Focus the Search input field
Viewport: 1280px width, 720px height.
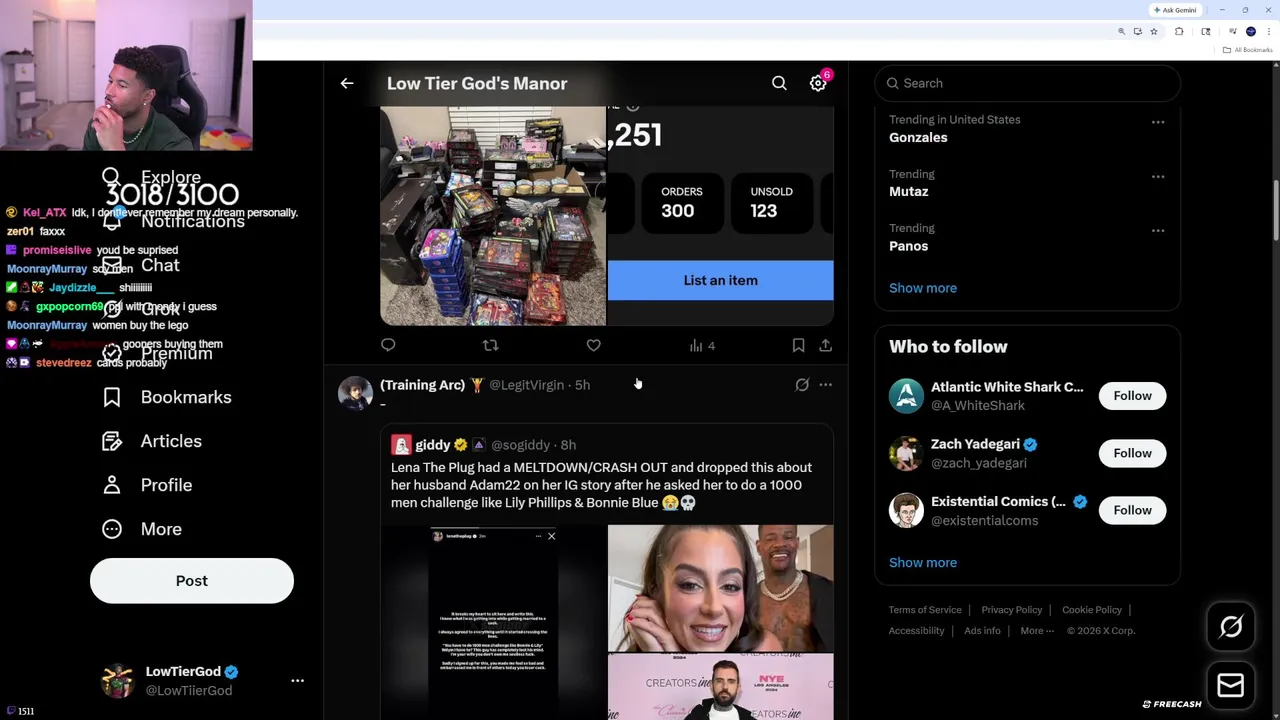click(1027, 83)
